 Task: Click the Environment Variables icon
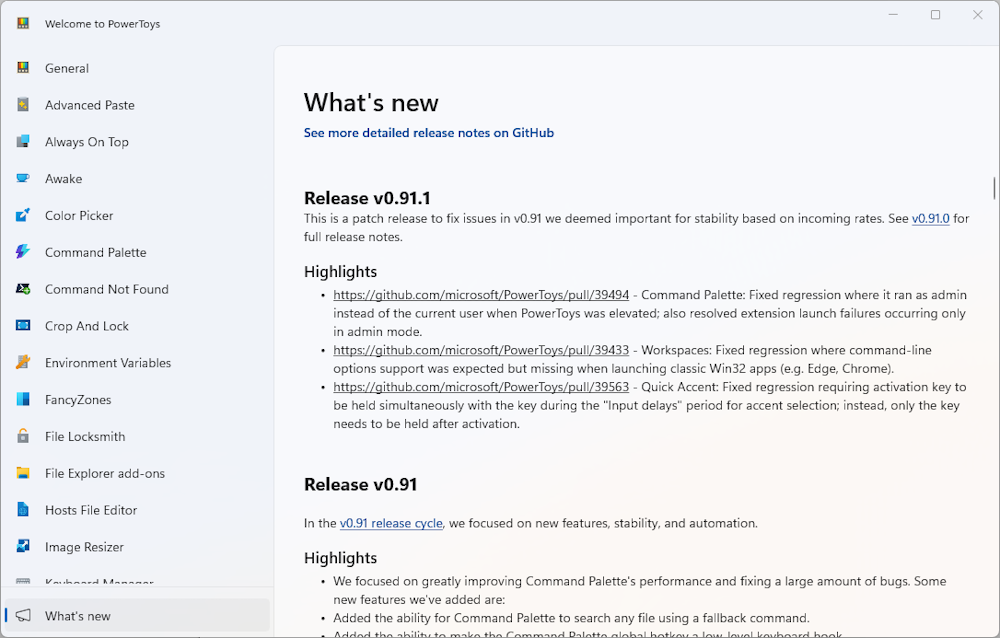[23, 363]
